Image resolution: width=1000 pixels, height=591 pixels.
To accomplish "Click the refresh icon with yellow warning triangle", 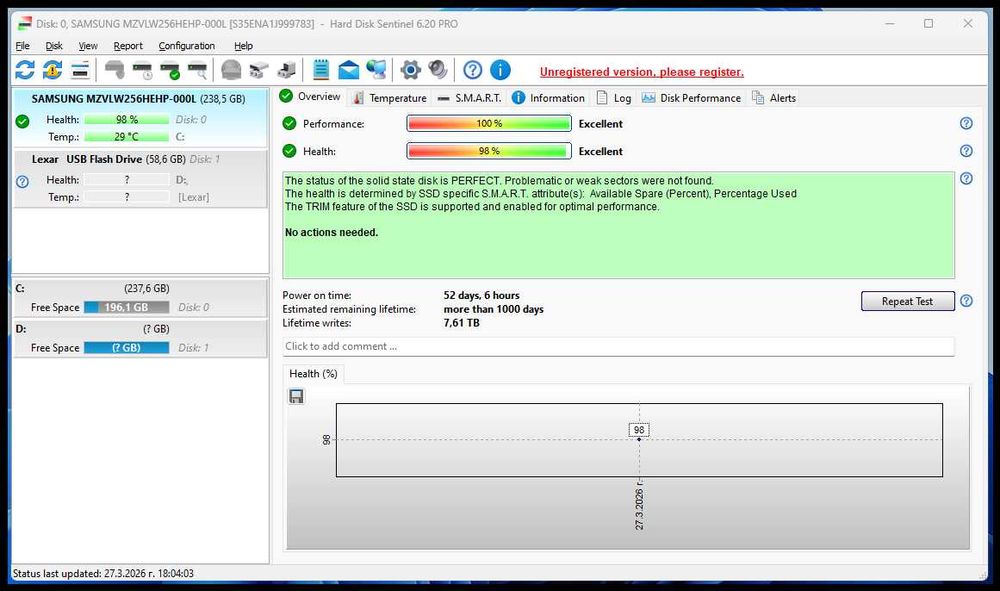I will (x=52, y=70).
